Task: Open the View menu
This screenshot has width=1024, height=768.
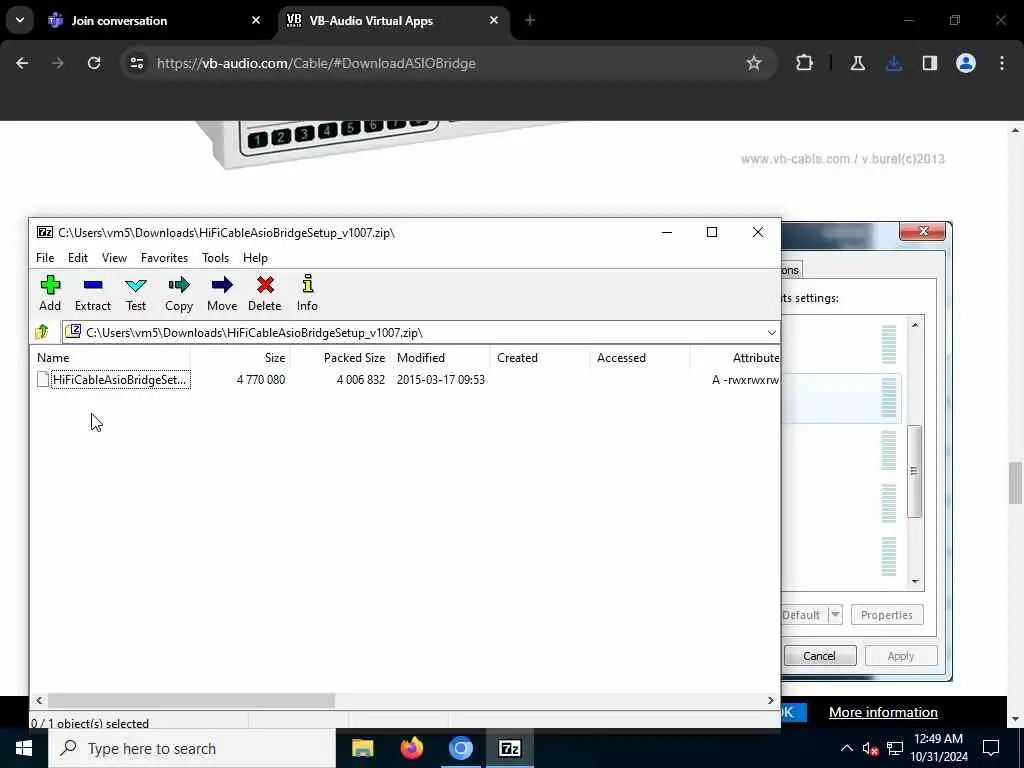Action: coord(114,258)
